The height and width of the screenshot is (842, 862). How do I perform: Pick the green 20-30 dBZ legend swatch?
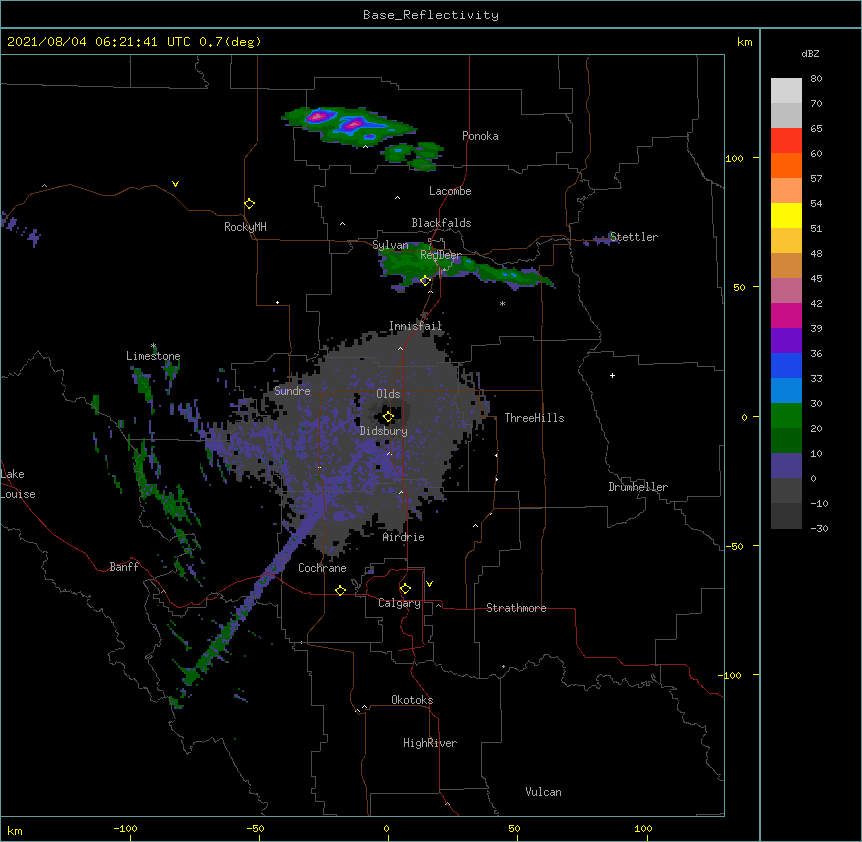[786, 416]
